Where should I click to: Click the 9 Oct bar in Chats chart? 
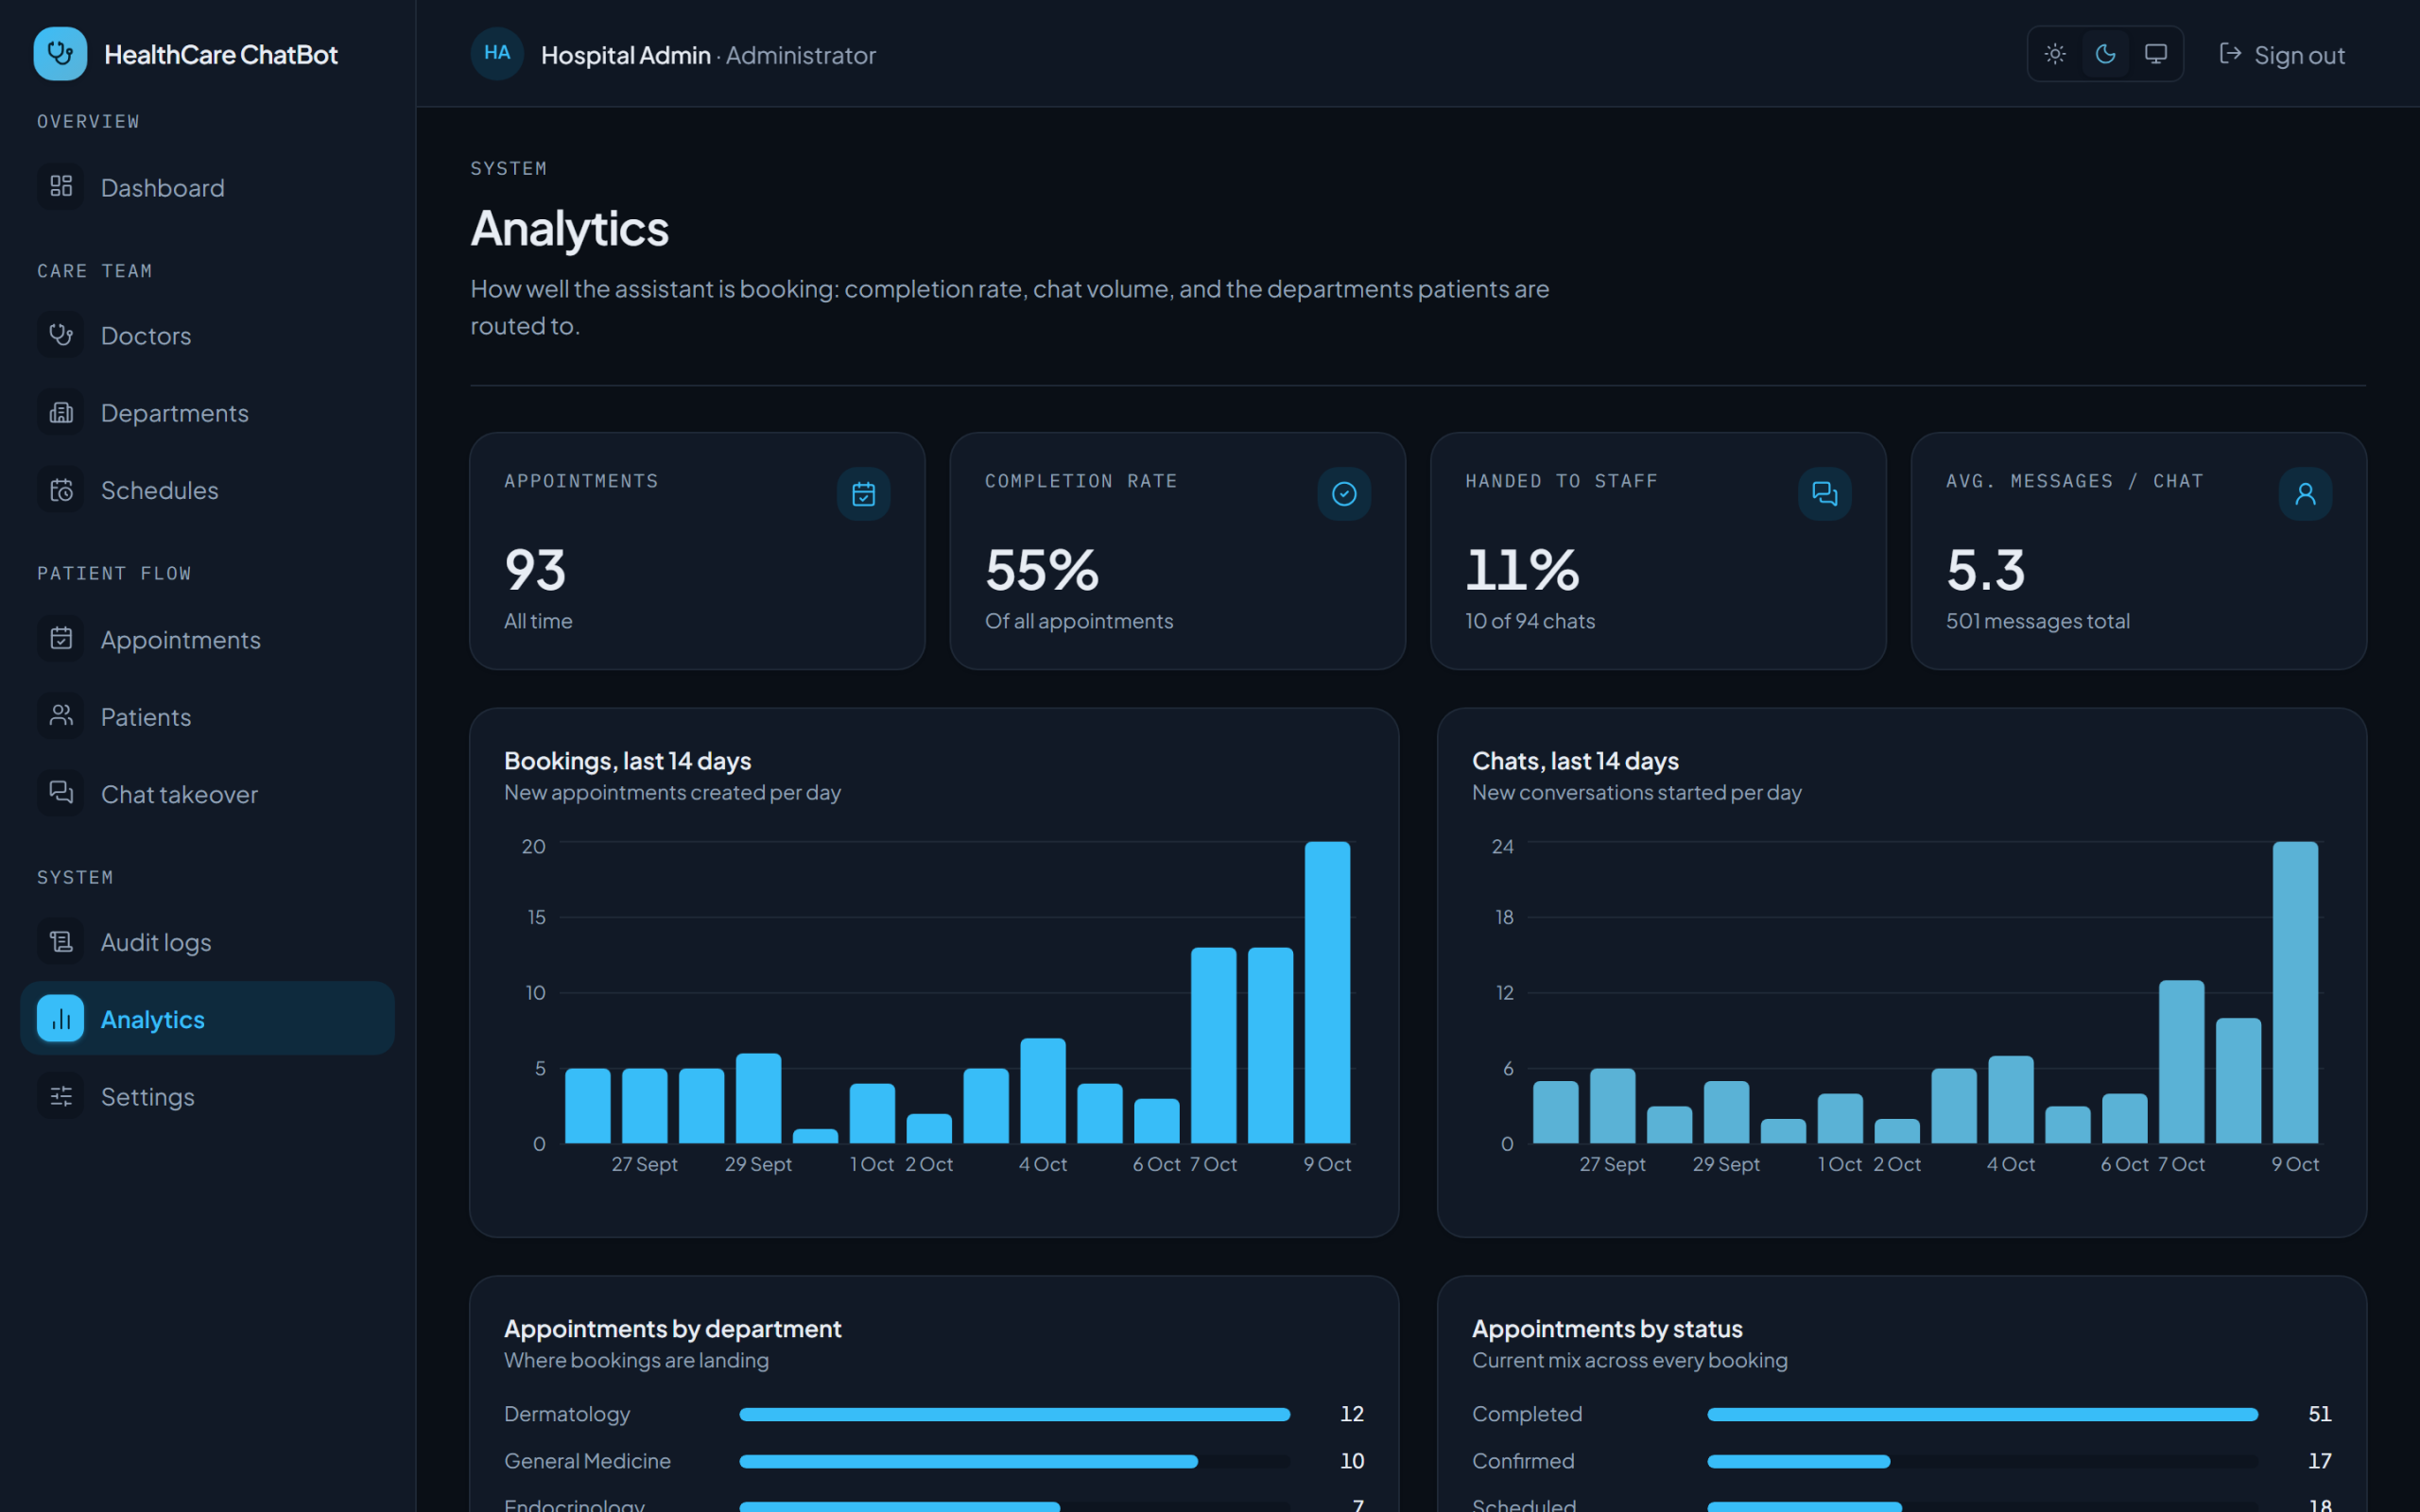[x=2295, y=992]
